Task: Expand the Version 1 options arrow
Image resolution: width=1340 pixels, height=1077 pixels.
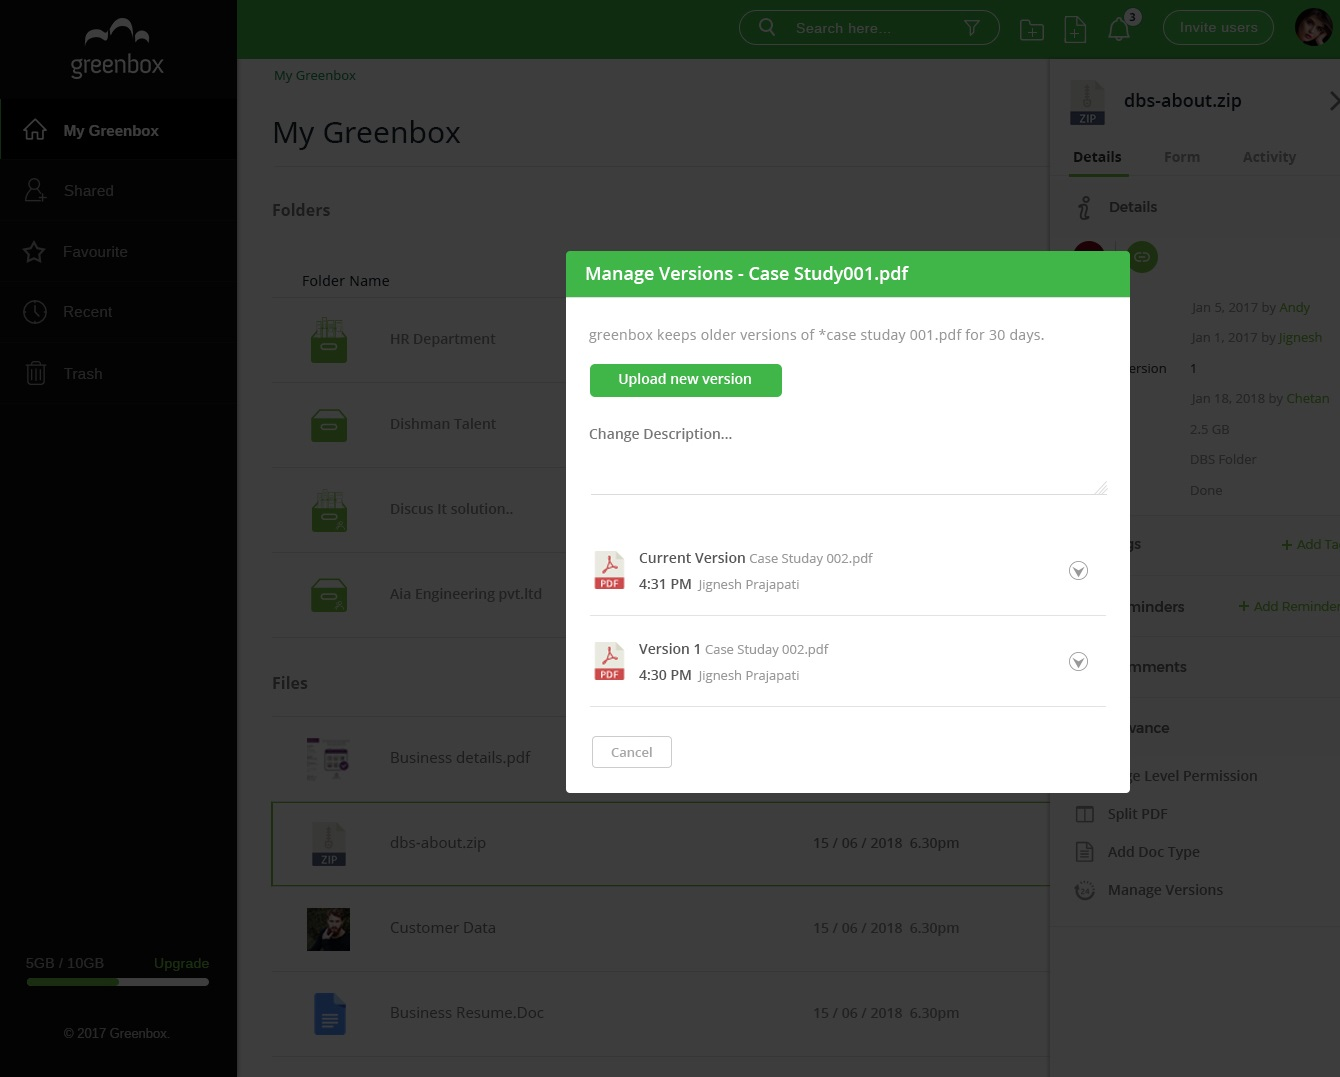Action: click(1078, 662)
